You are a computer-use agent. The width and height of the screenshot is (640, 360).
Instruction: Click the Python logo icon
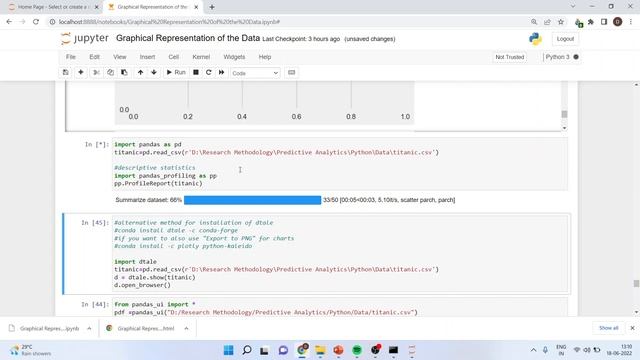[x=535, y=39]
